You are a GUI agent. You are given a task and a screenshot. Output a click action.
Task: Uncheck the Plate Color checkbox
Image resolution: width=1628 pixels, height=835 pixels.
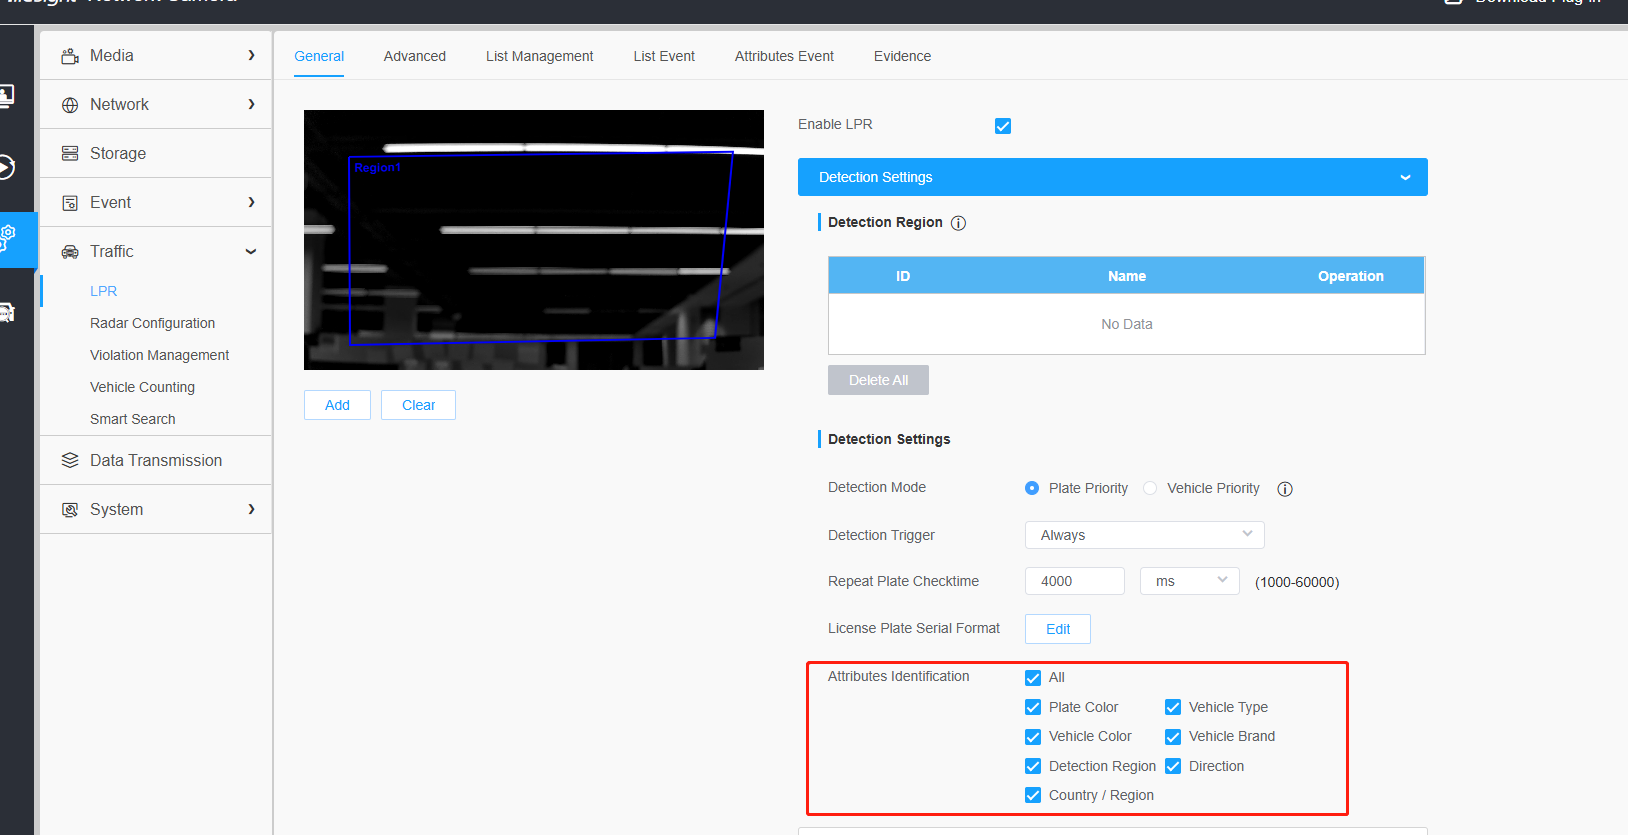(1033, 708)
